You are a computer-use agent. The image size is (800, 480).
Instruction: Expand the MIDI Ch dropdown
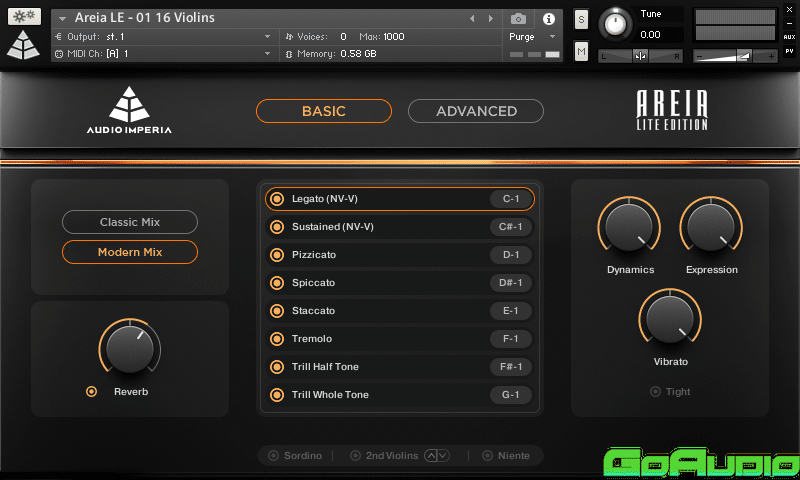(267, 53)
